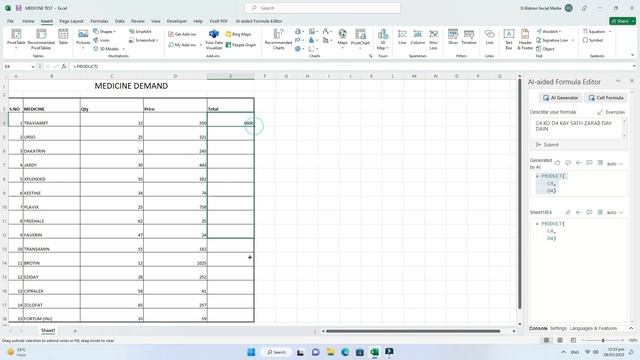The width and height of the screenshot is (640, 360).
Task: Open the Shapes gallery dropdown
Action: [104, 31]
